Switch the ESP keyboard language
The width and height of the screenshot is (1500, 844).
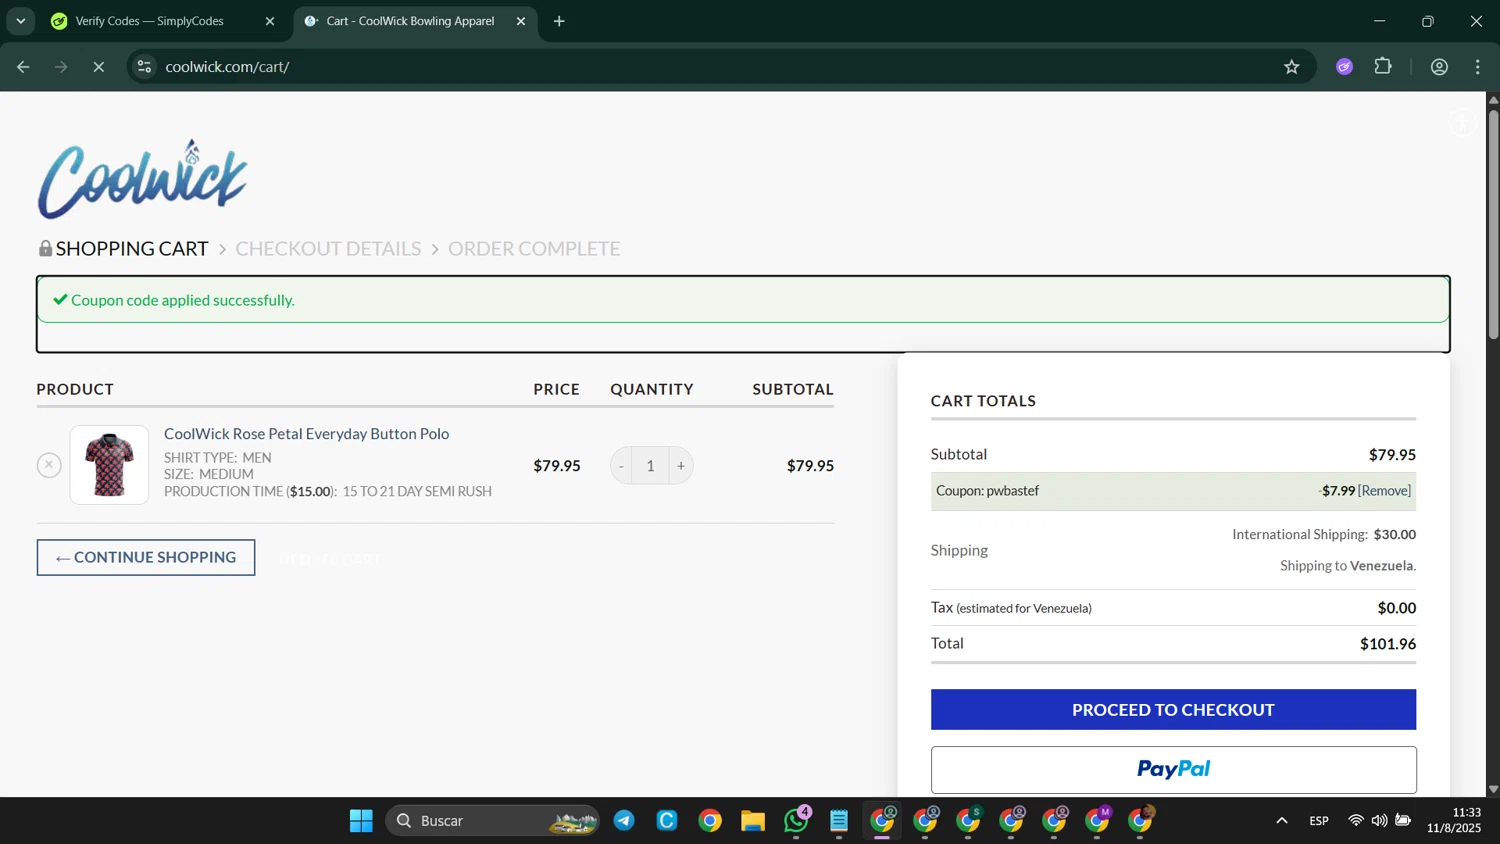pyautogui.click(x=1319, y=821)
